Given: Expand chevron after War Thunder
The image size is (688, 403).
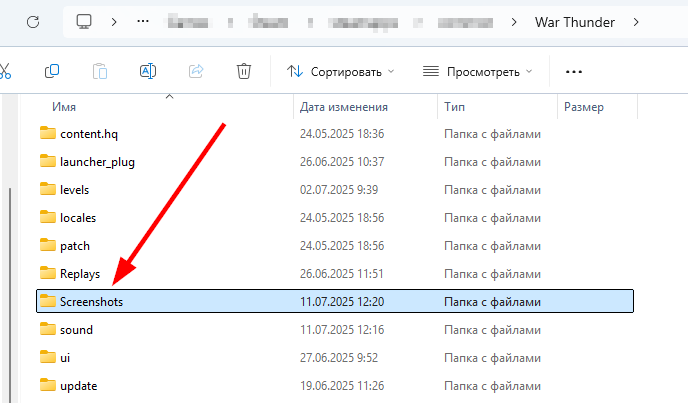Looking at the screenshot, I should coord(636,22).
